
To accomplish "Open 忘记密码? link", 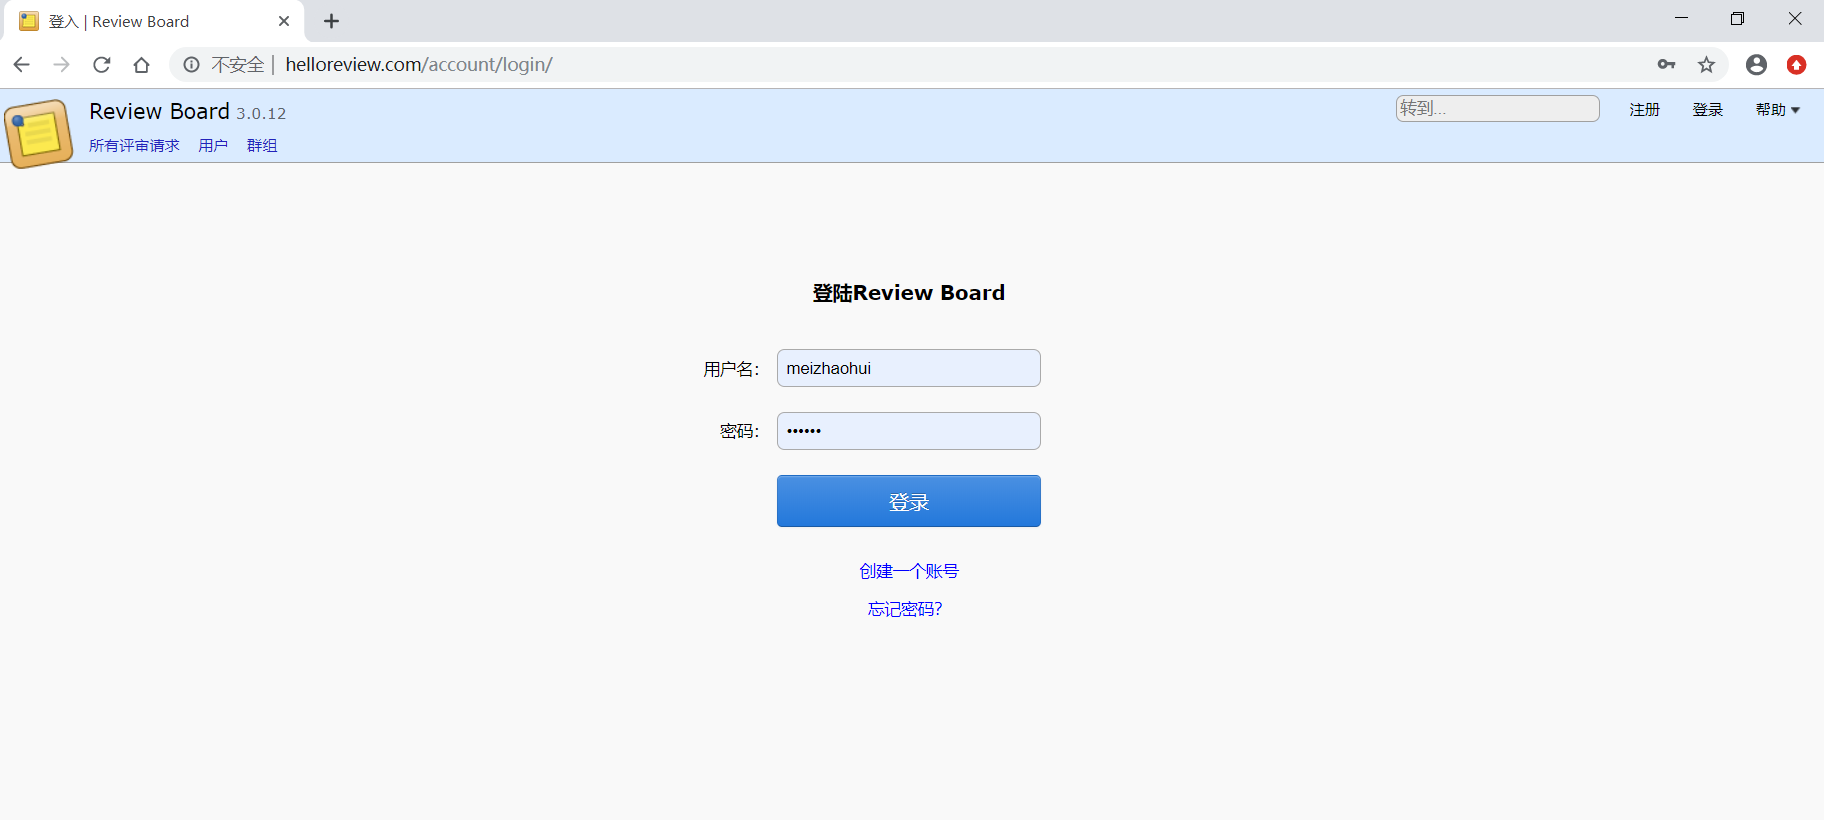I will tap(905, 609).
